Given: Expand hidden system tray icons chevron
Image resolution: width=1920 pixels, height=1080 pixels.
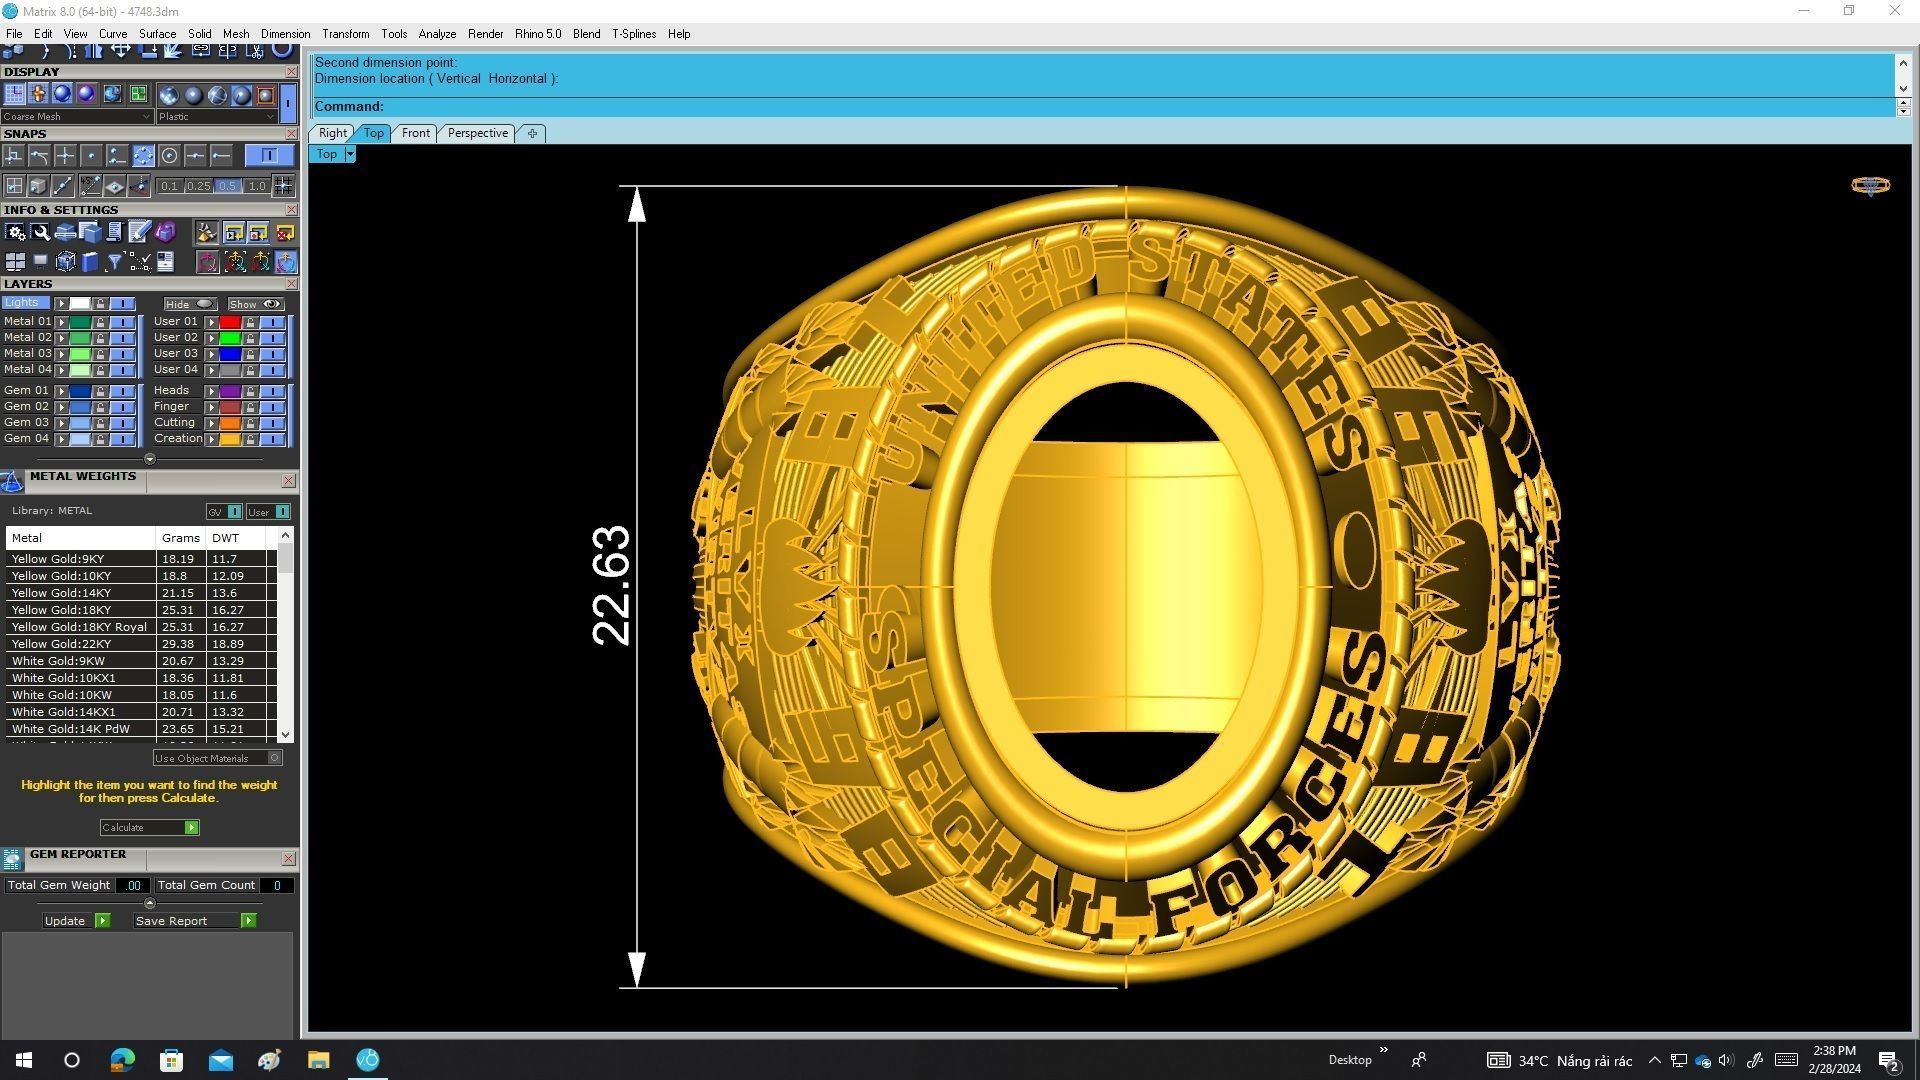Looking at the screenshot, I should pos(1654,1061).
